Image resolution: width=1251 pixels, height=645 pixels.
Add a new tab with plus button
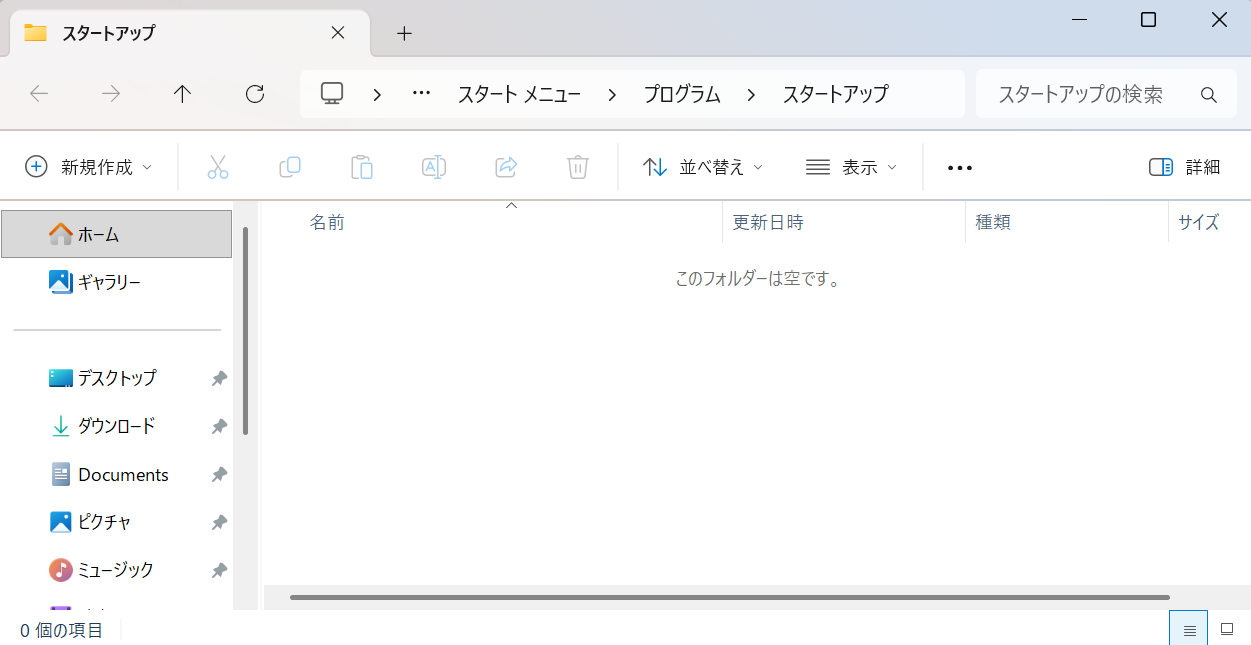(404, 33)
